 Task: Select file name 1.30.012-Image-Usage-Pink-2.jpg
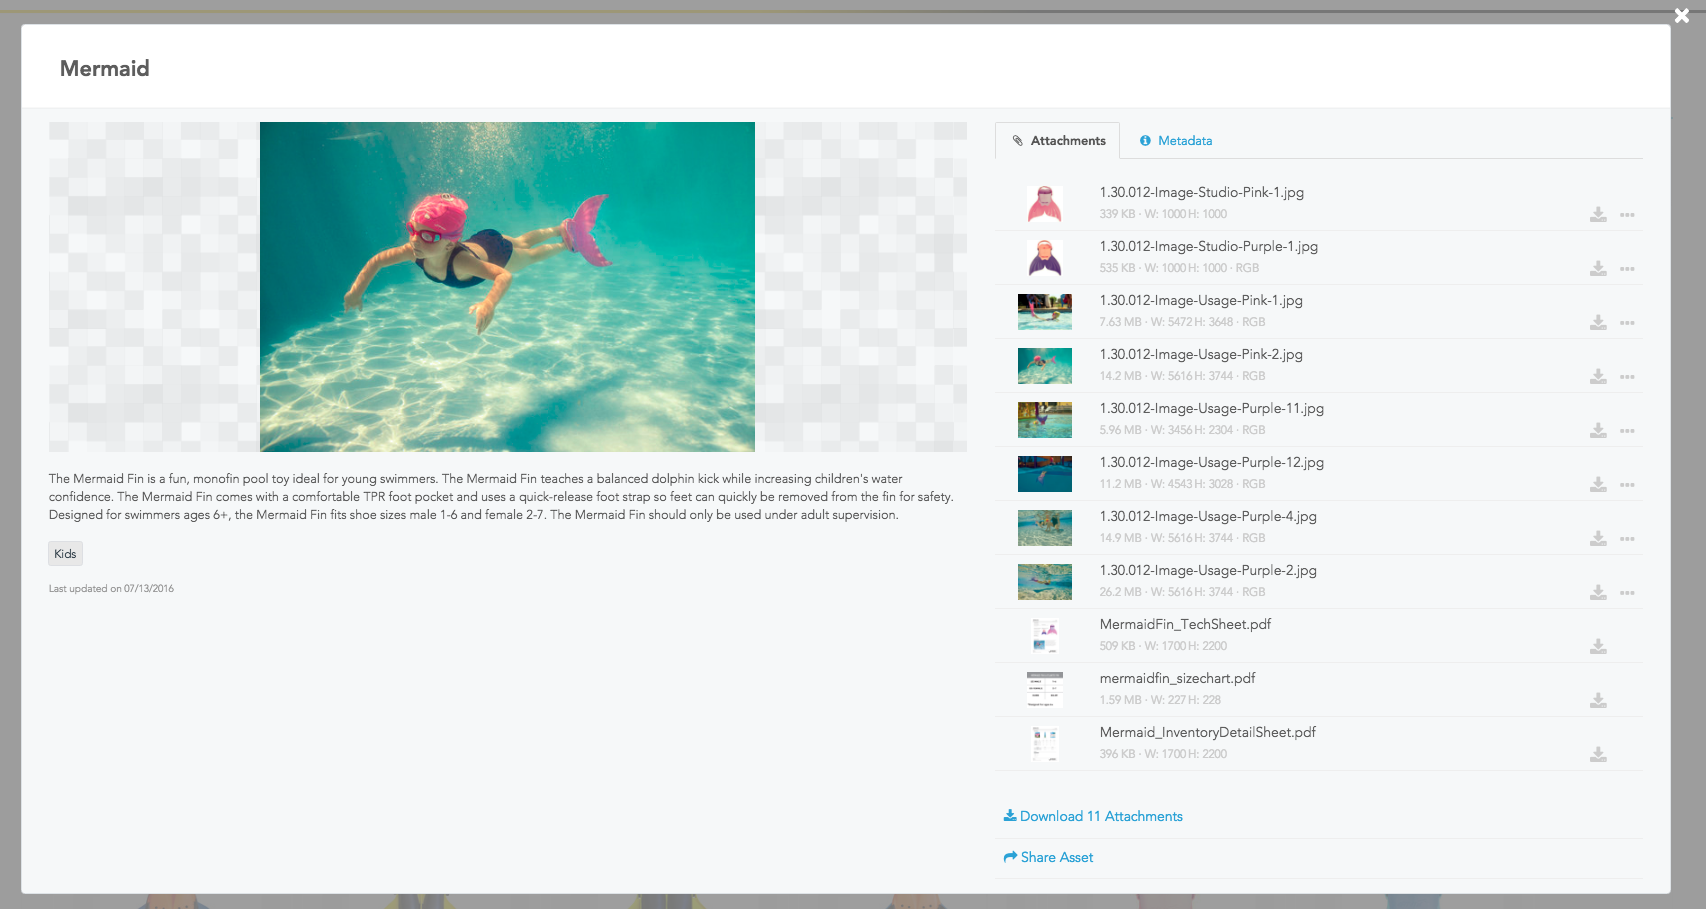[1201, 354]
